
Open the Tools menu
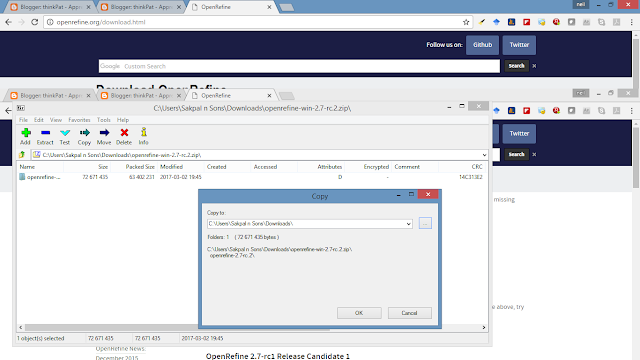tap(104, 120)
